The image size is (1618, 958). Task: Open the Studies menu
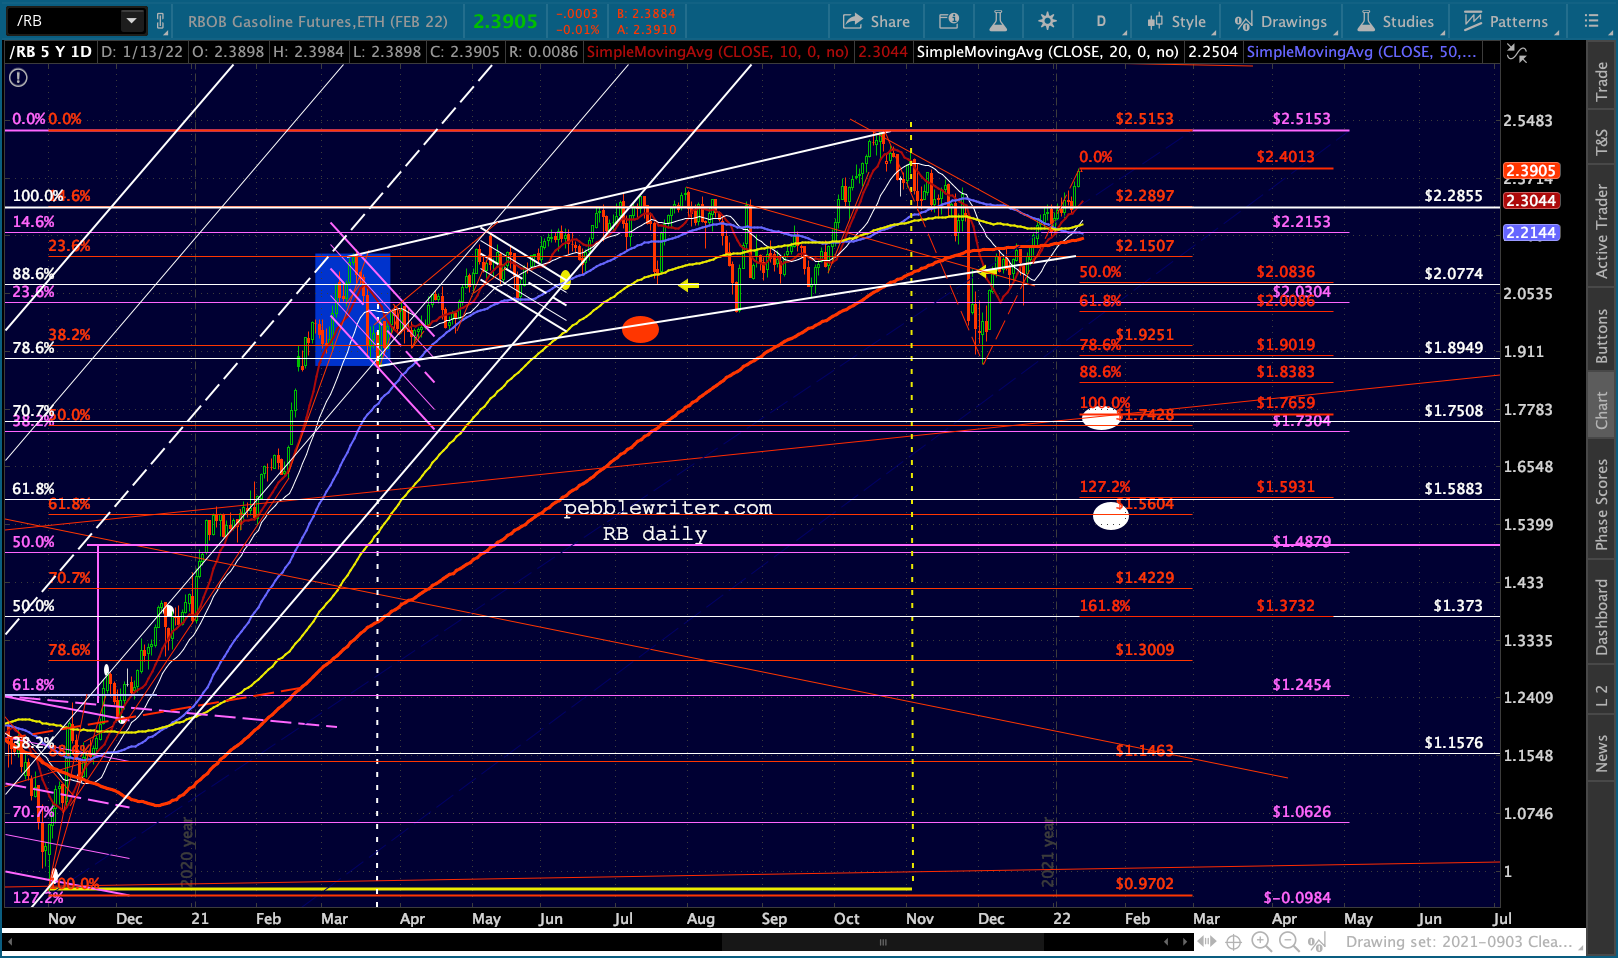(x=1396, y=21)
